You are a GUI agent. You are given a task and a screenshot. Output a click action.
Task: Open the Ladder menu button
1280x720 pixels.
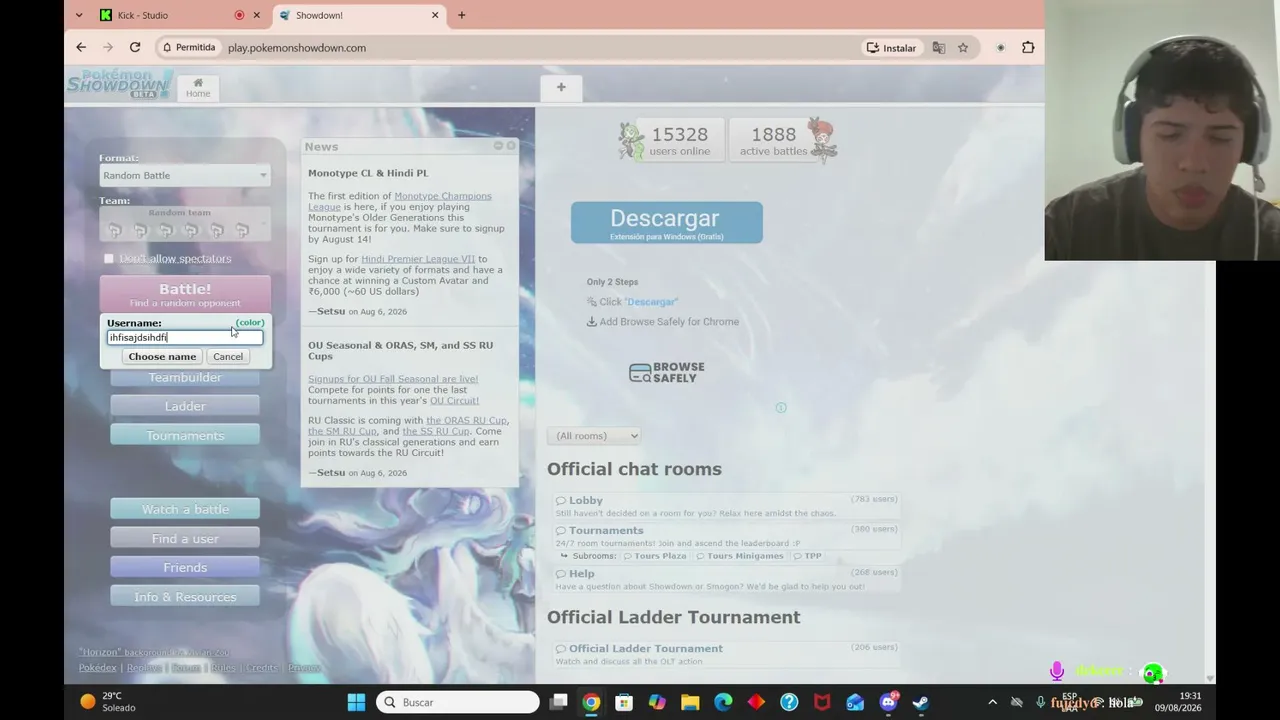(185, 406)
